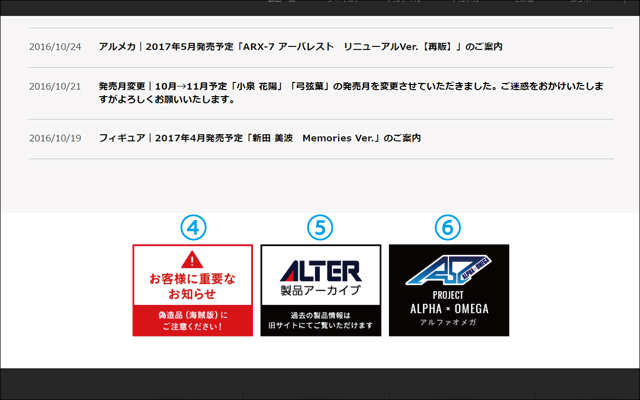Open the 発売月変更 notice about 小泉 花陽
640x400 pixels.
click(351, 93)
